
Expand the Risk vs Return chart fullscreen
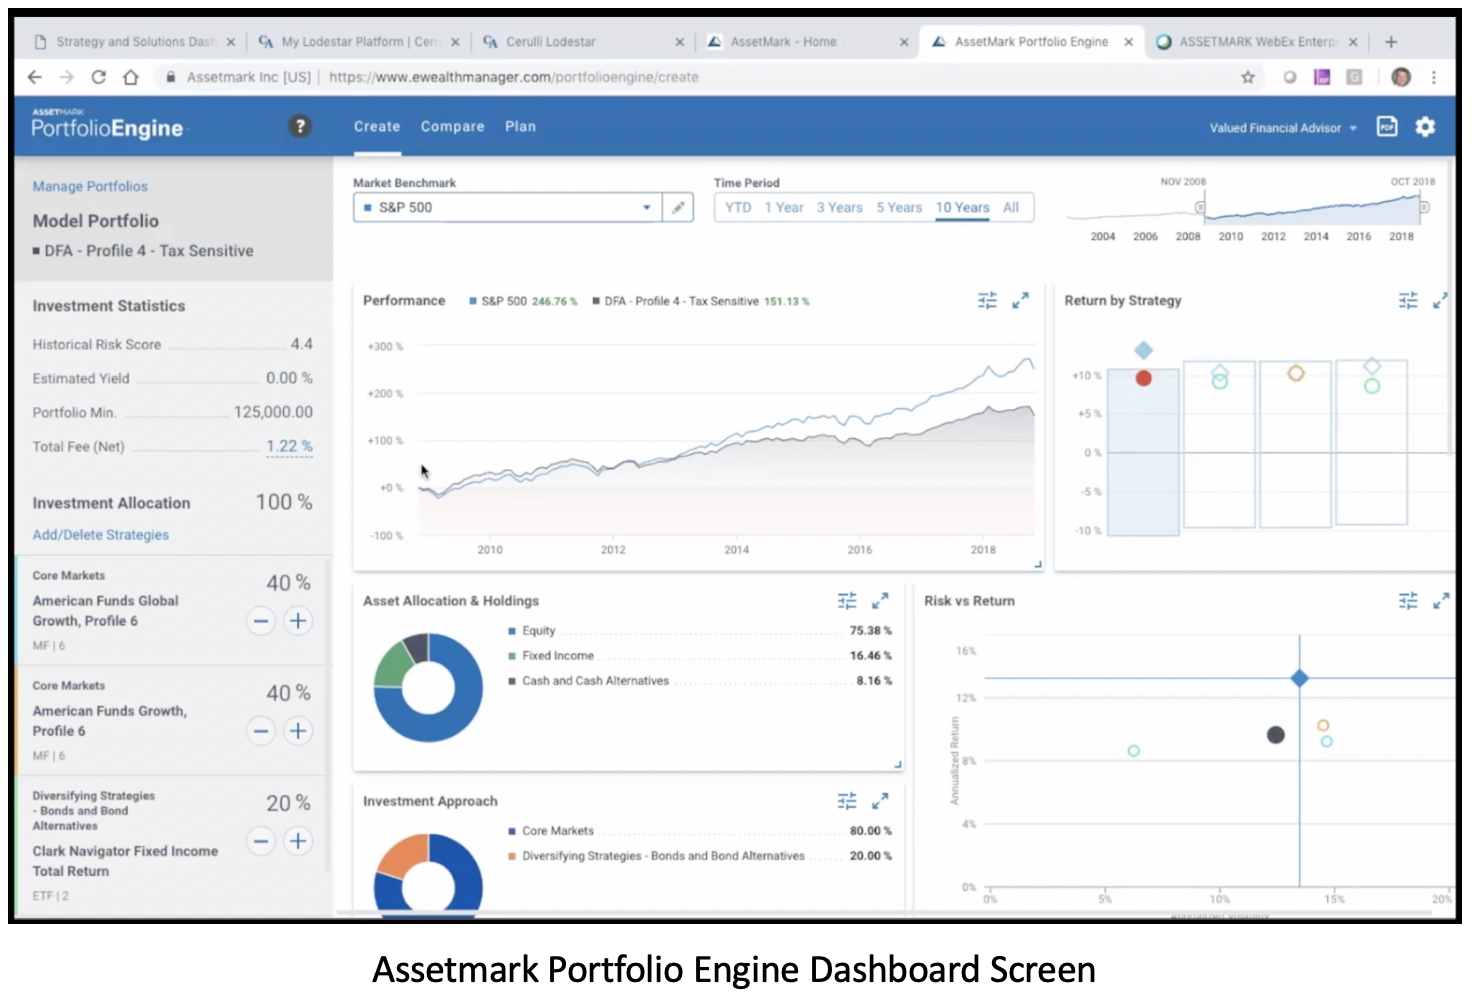1440,601
